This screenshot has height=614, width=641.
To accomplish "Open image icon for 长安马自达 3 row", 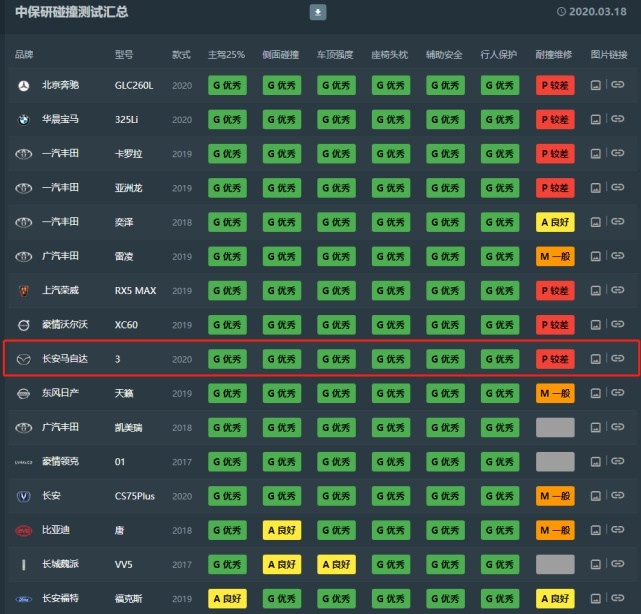I will click(596, 359).
